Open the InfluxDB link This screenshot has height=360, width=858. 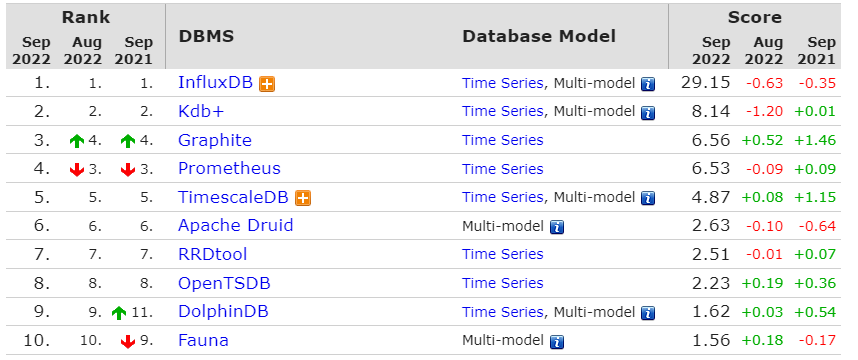point(216,83)
